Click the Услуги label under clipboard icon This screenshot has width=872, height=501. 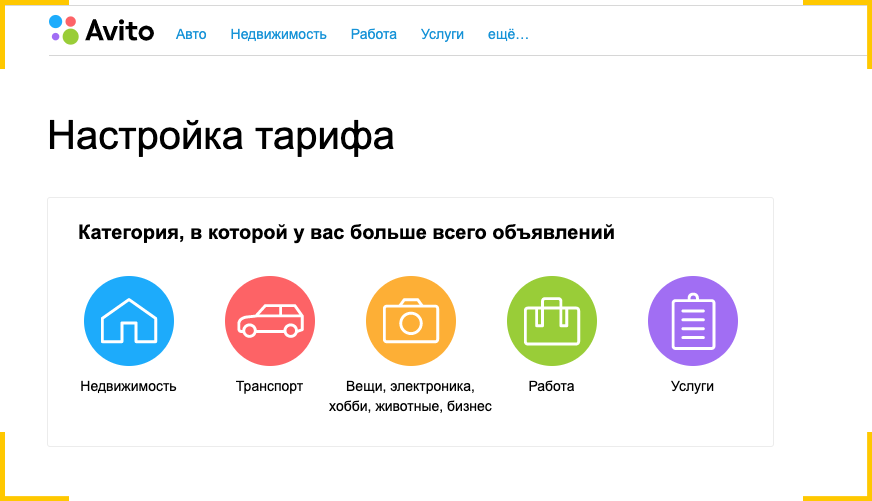[692, 386]
